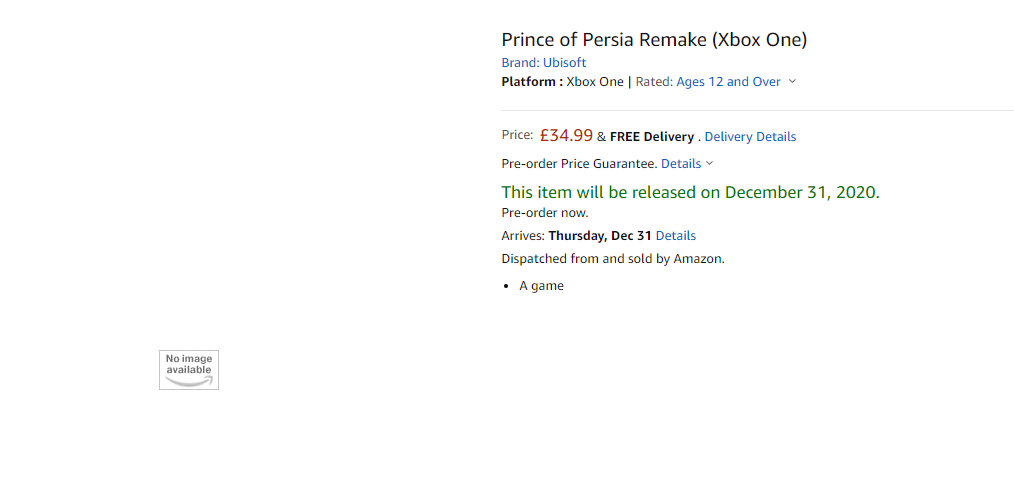Click the green release date announcement text
Screen dimensions: 1014x495
690,192
